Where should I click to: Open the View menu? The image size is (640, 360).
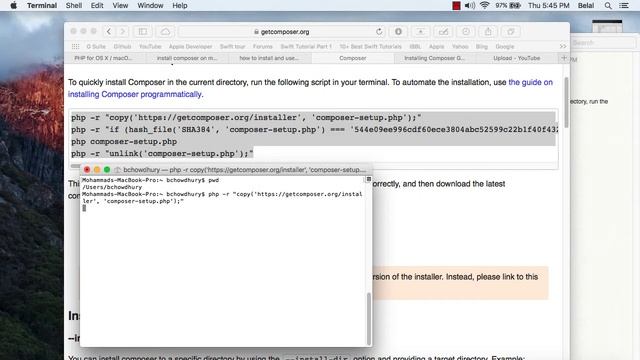(120, 5)
